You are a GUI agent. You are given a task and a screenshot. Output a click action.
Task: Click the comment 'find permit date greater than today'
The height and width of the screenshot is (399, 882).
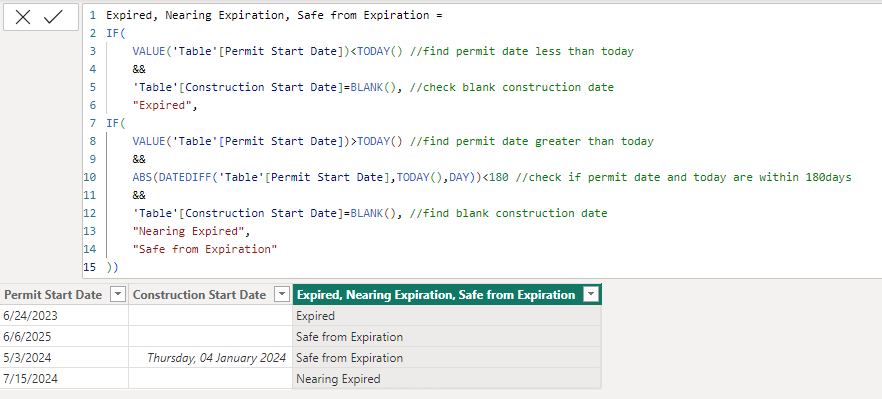point(532,141)
